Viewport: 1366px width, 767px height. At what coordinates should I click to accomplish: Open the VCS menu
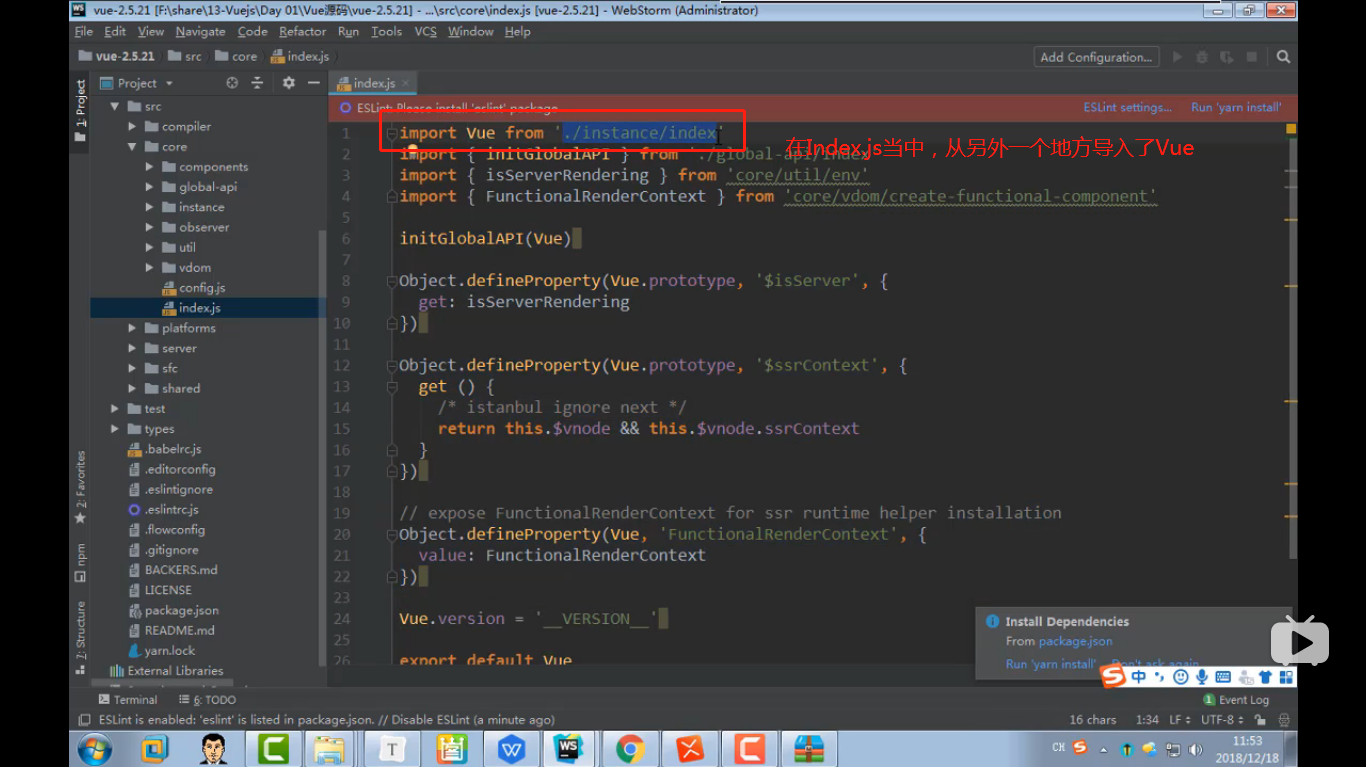(426, 32)
